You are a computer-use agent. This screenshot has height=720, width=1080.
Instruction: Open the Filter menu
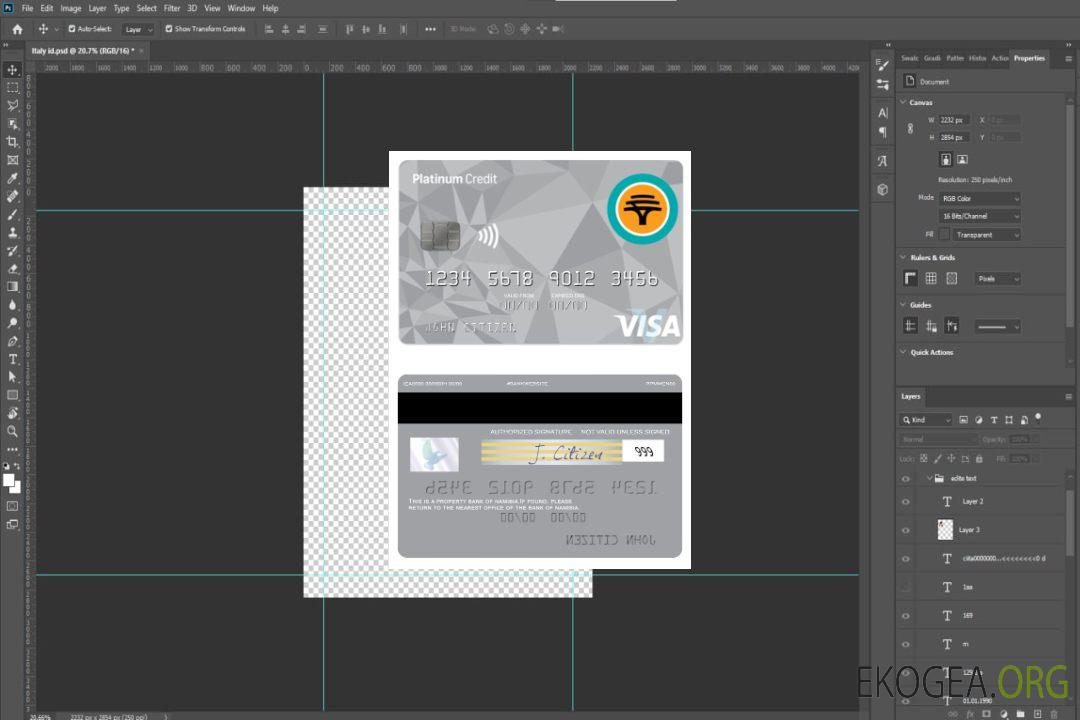click(172, 8)
